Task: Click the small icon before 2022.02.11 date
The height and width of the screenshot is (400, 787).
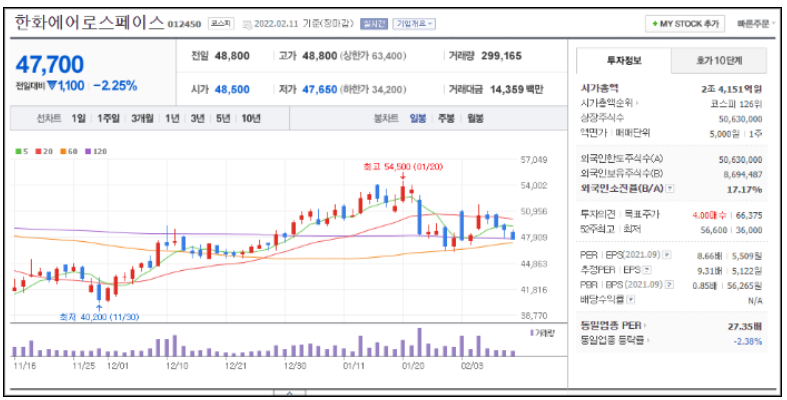Action: pyautogui.click(x=246, y=24)
